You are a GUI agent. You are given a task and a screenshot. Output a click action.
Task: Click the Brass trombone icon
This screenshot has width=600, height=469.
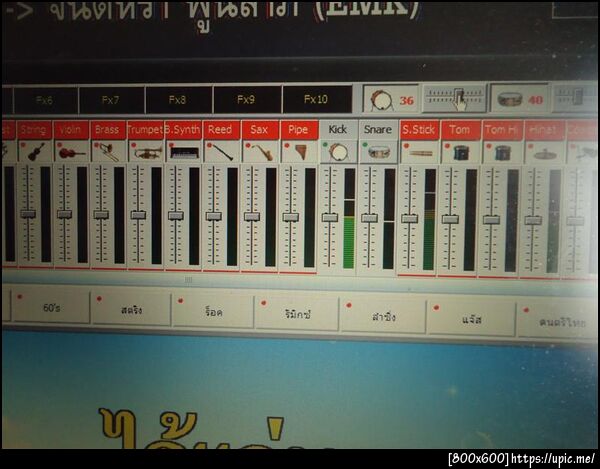pyautogui.click(x=108, y=152)
